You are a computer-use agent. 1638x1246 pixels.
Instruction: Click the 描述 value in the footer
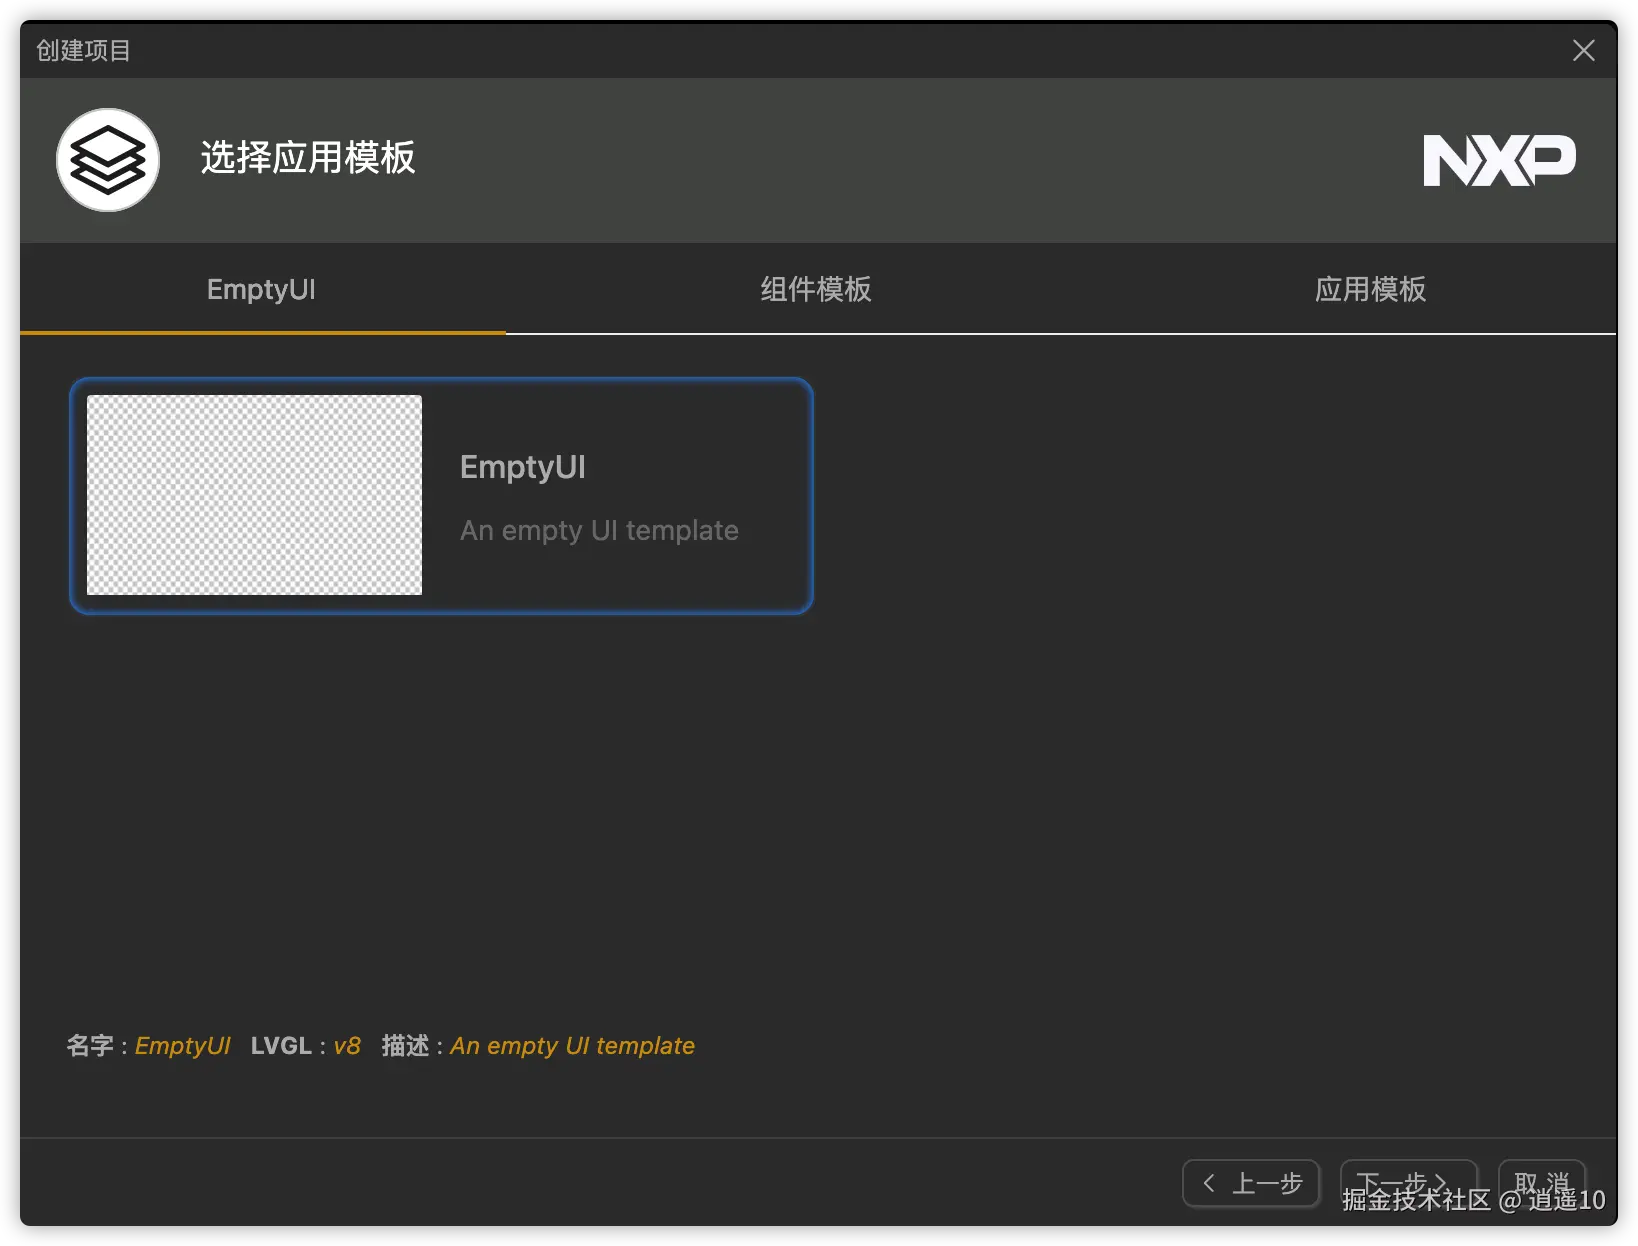tap(572, 1046)
